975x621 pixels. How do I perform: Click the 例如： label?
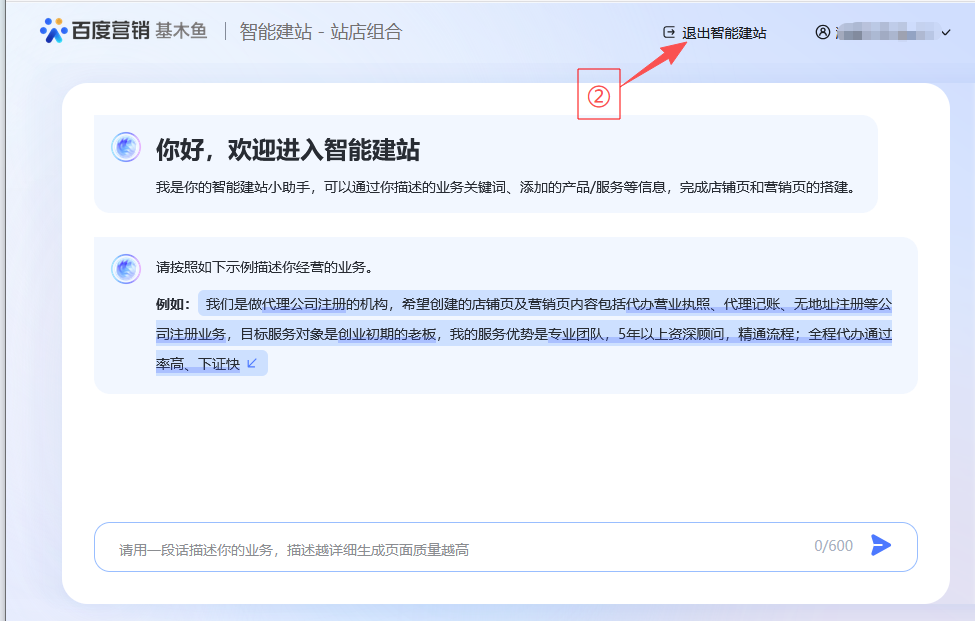pyautogui.click(x=173, y=304)
